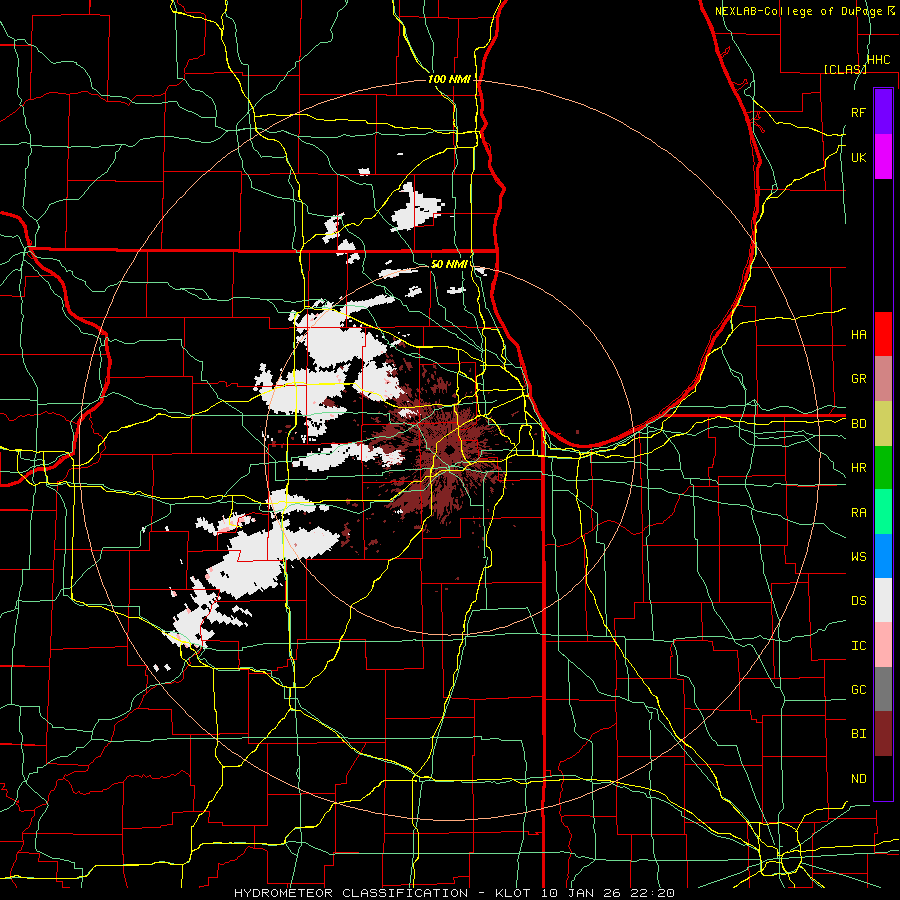Viewport: 900px width, 900px height.
Task: Click the HR legend label
Action: tap(859, 468)
